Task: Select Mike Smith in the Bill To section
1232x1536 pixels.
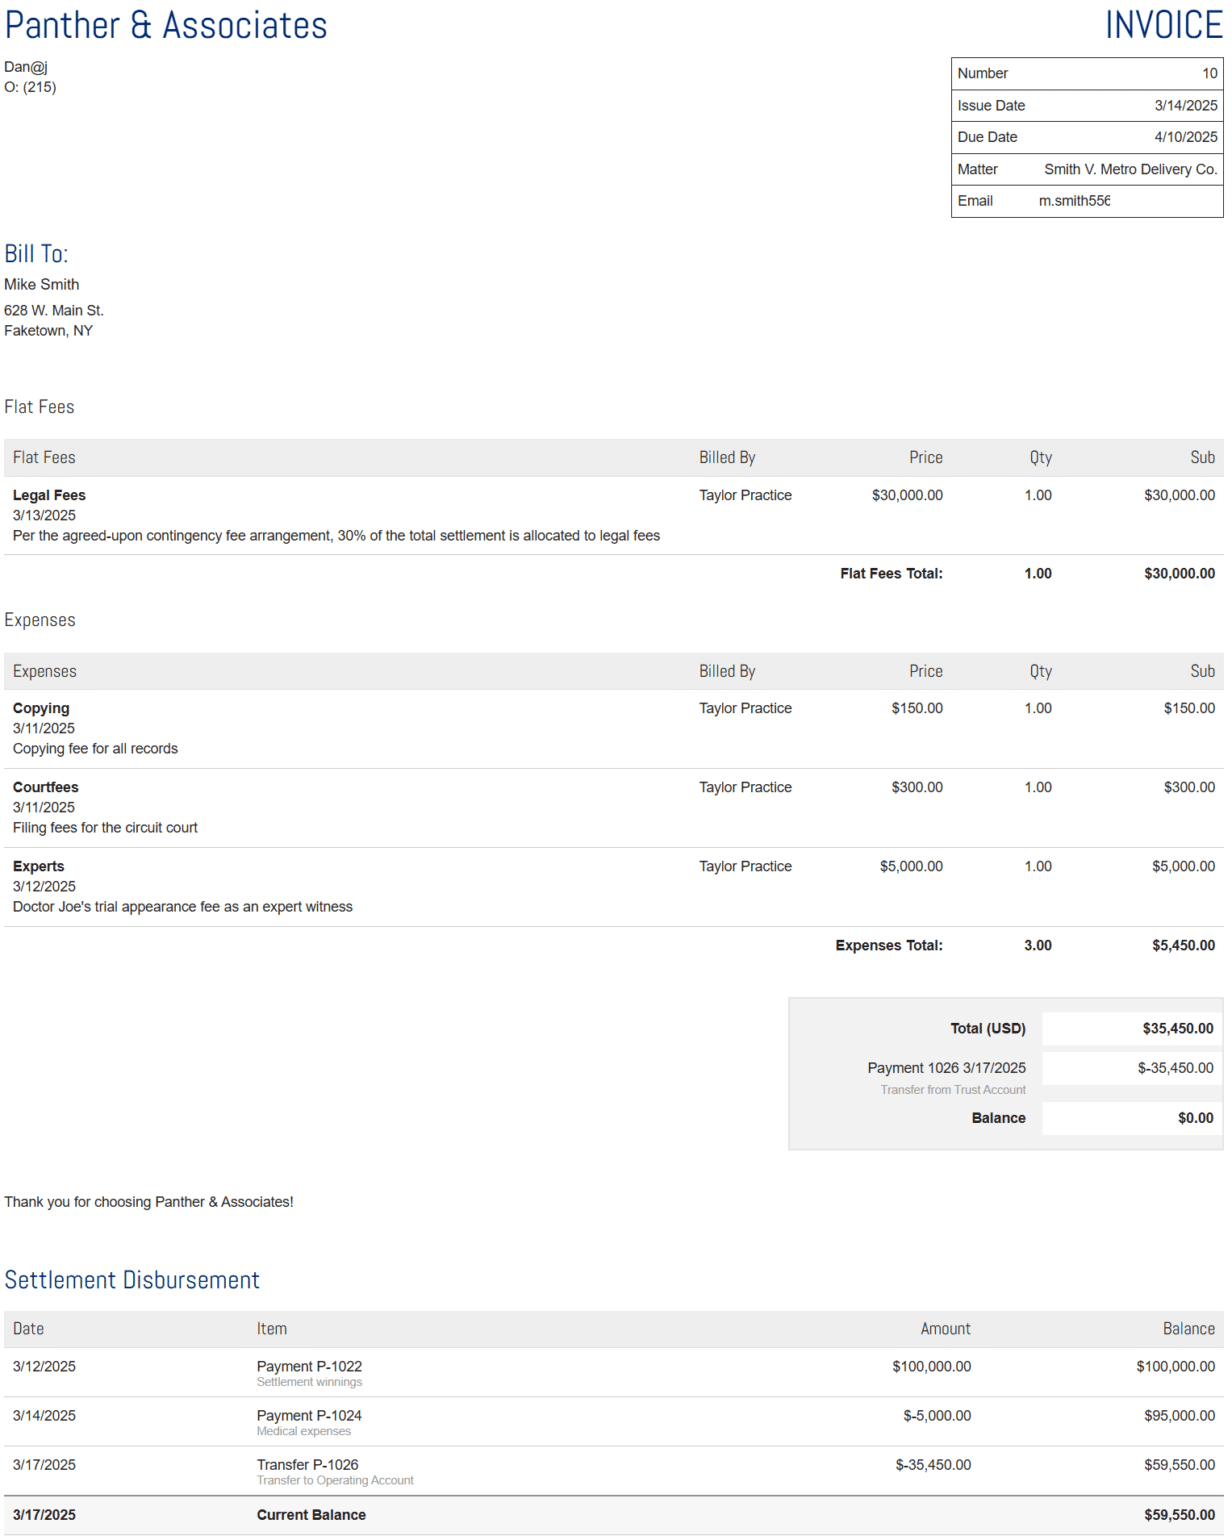Action: 41,284
